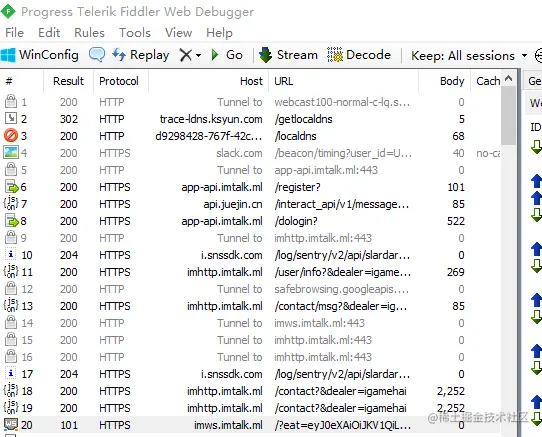Click the WinConfig toolbar button
Viewport: 542px width, 437px height.
point(40,55)
